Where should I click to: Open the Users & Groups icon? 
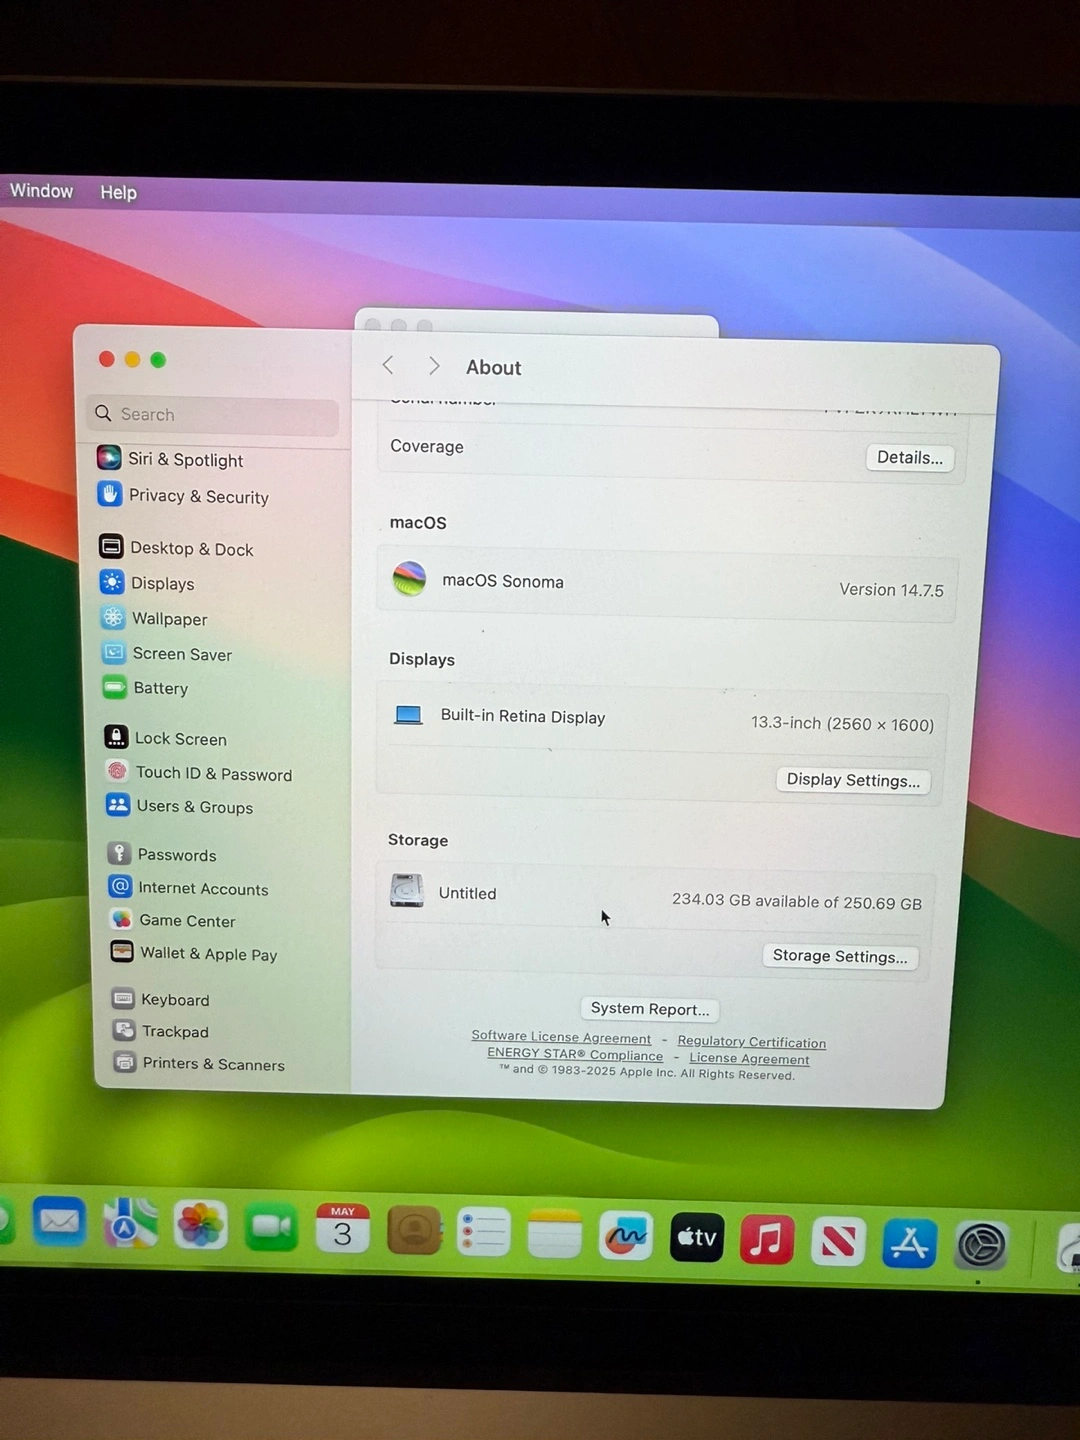point(118,805)
